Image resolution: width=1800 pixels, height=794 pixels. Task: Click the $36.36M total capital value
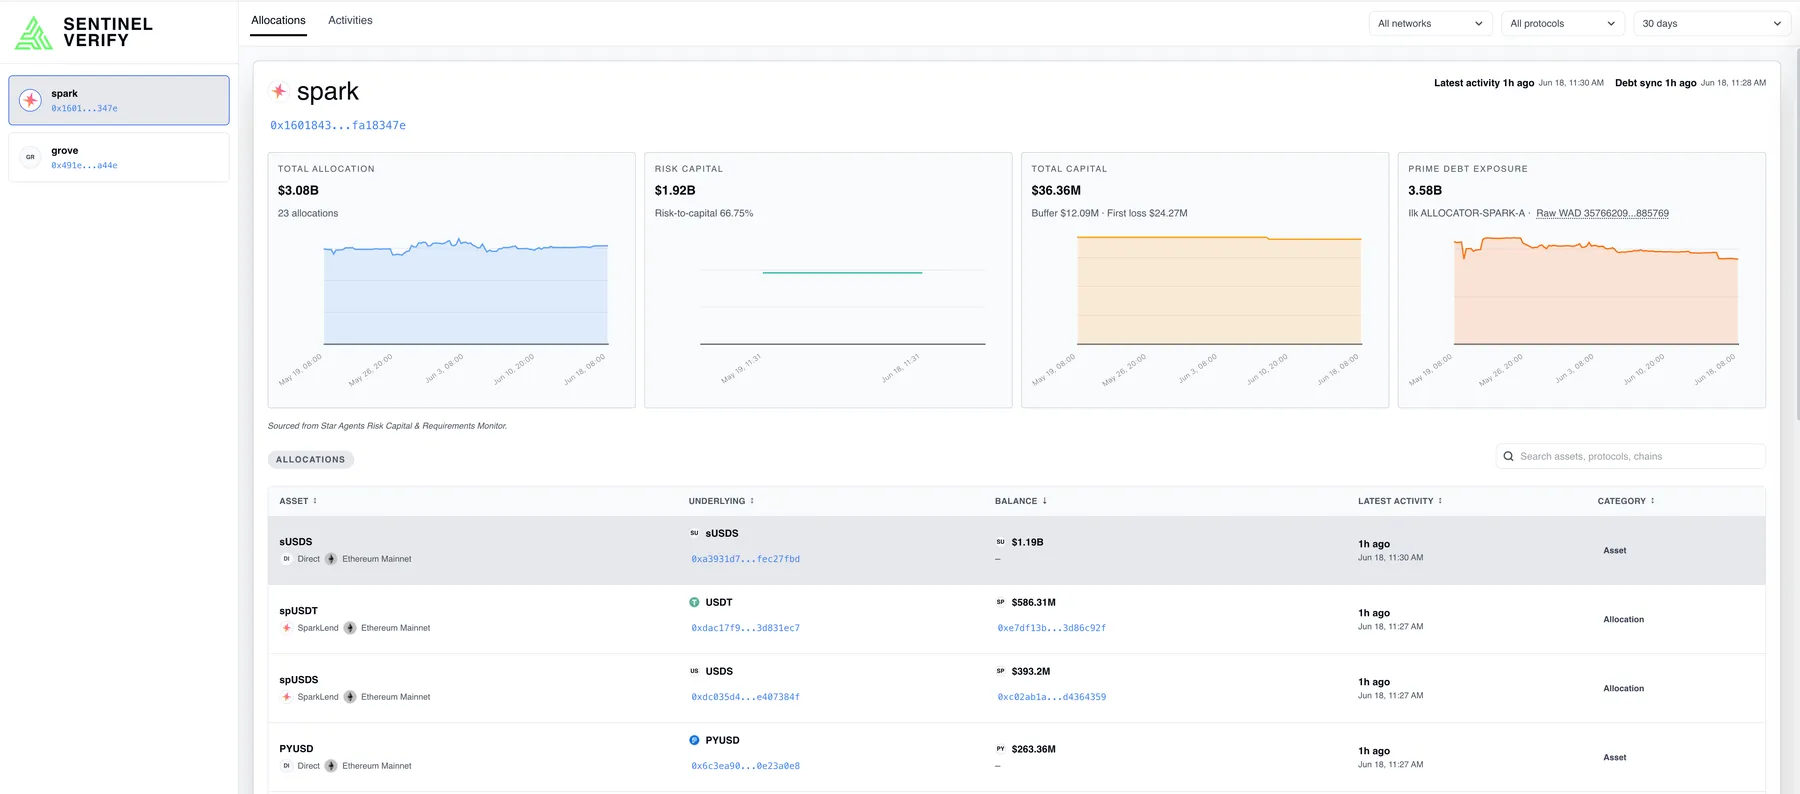click(1056, 190)
